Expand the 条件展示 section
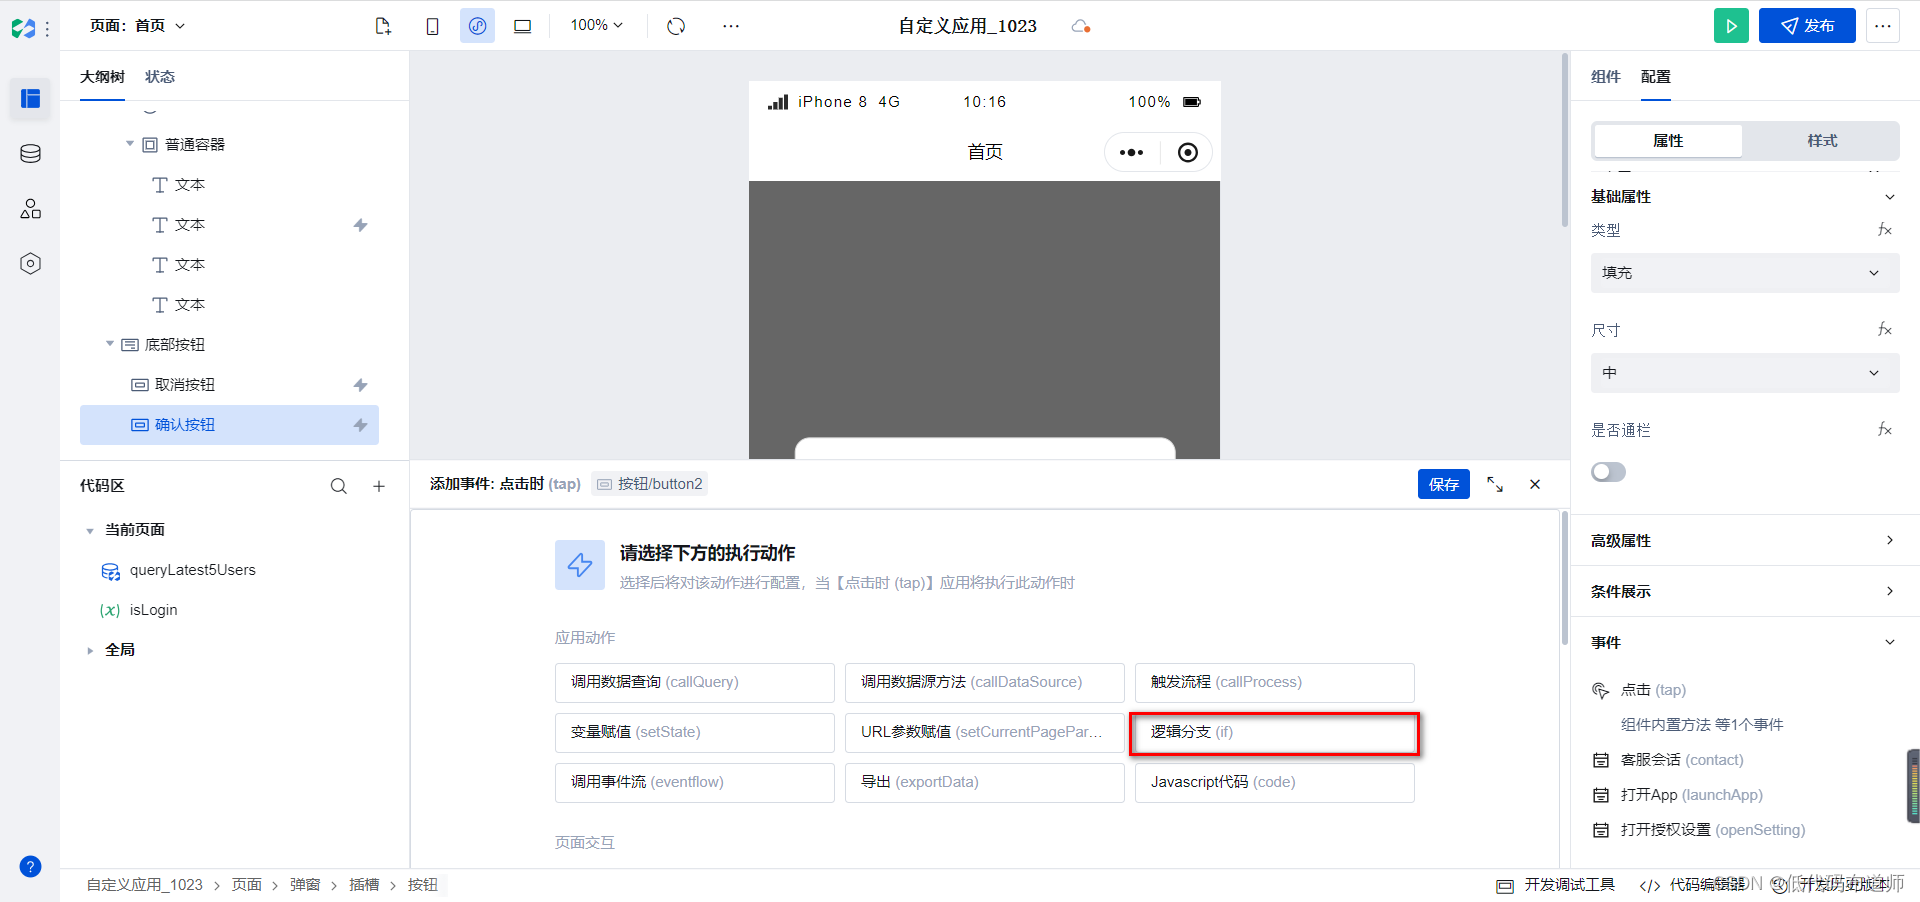The image size is (1920, 902). point(1889,591)
